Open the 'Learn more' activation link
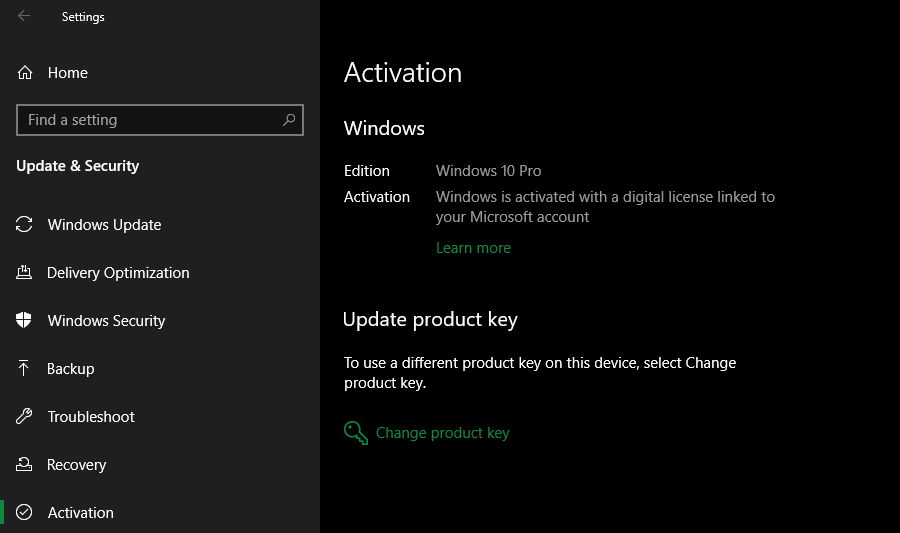Screen dimensions: 900x533 point(473,248)
